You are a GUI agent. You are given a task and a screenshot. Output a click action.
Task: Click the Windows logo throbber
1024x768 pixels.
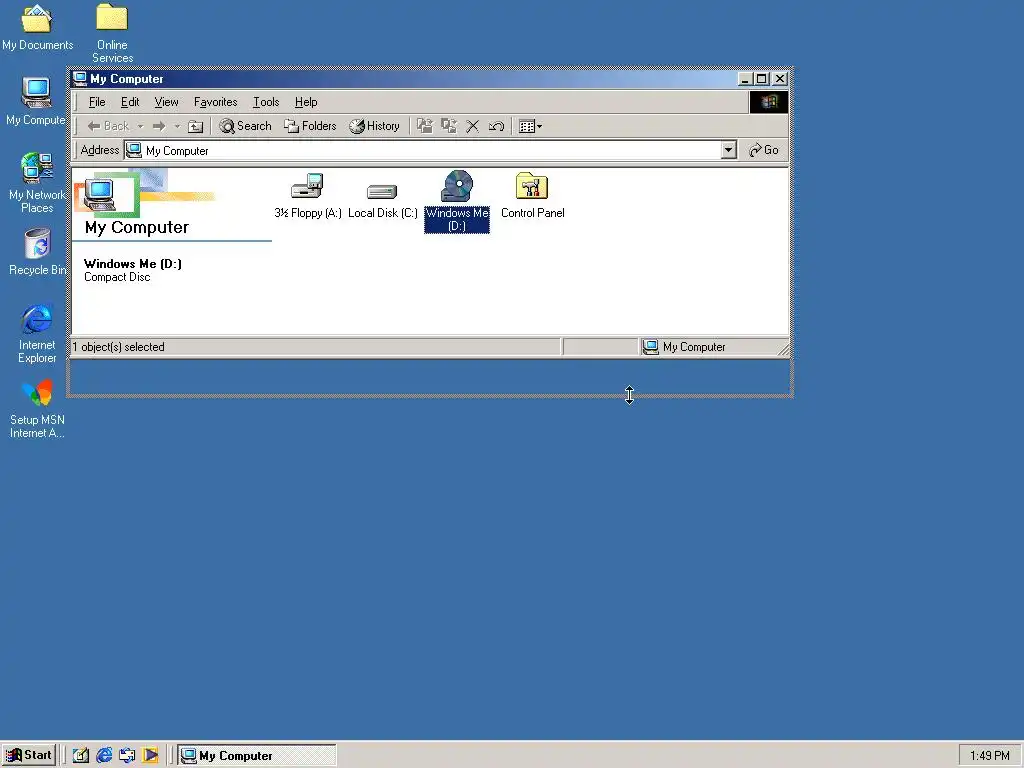point(769,102)
